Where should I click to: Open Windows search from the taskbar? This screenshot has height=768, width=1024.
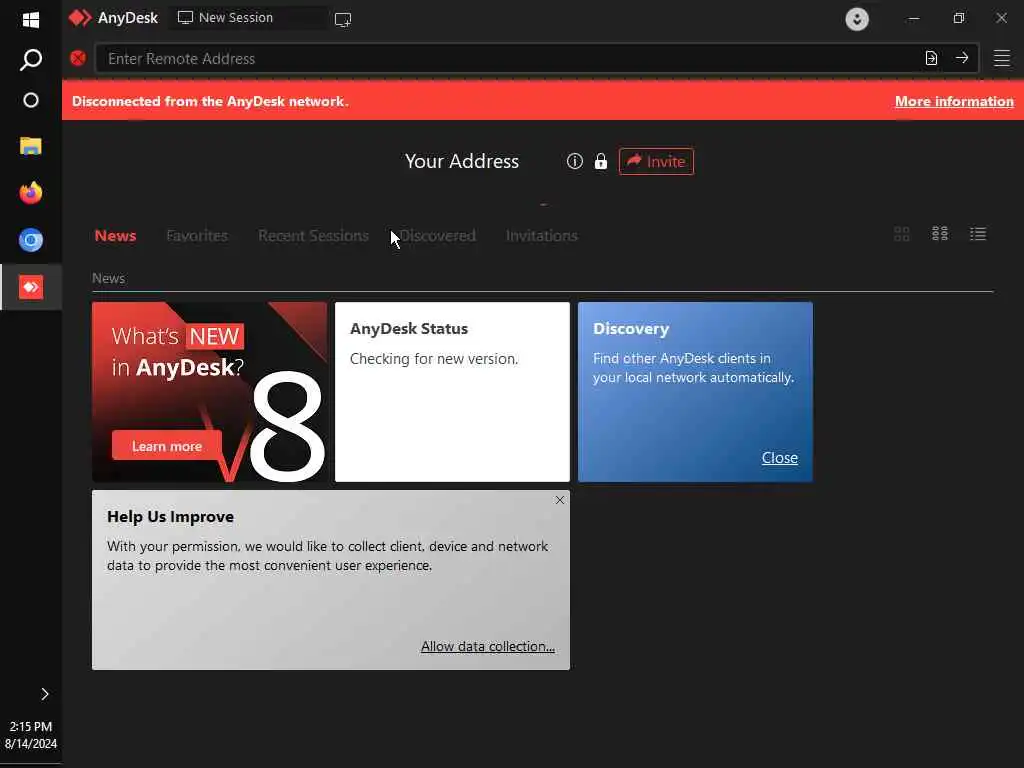coord(31,59)
